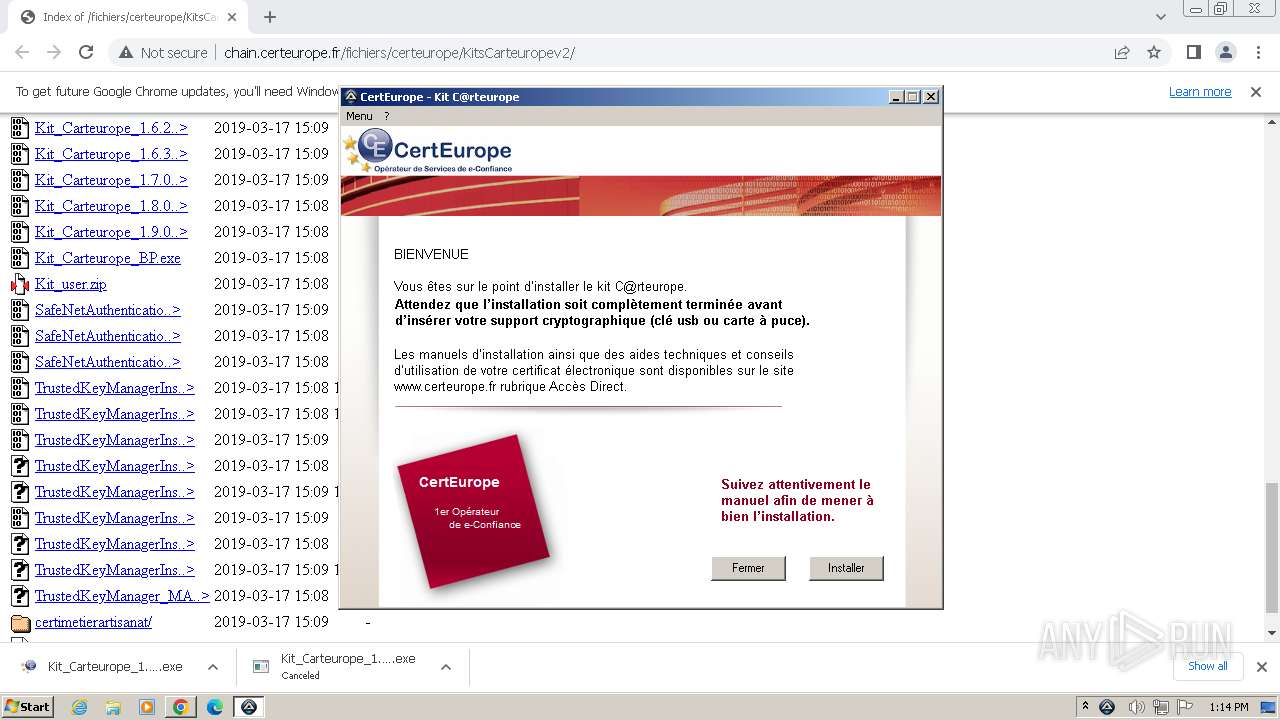
Task: Click Show all downloads button
Action: 1207,666
